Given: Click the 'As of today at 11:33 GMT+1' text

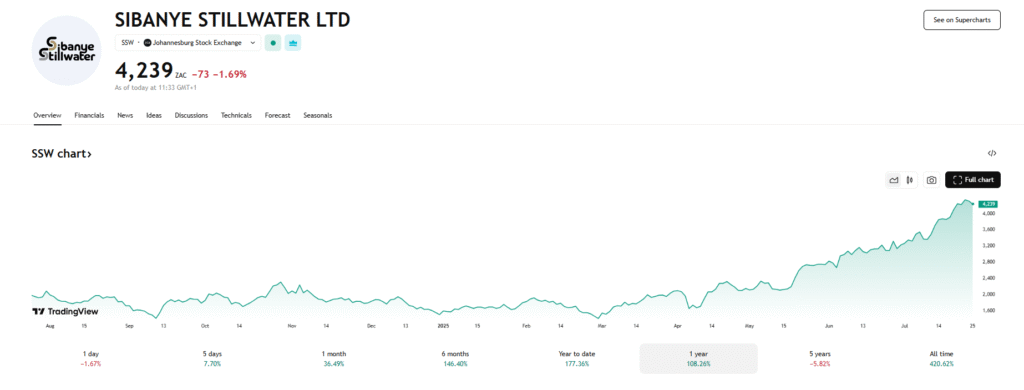Looking at the screenshot, I should click(x=155, y=87).
